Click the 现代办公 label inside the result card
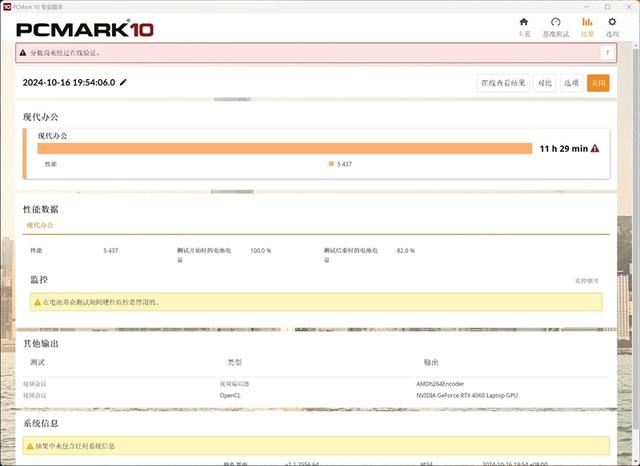 point(52,136)
